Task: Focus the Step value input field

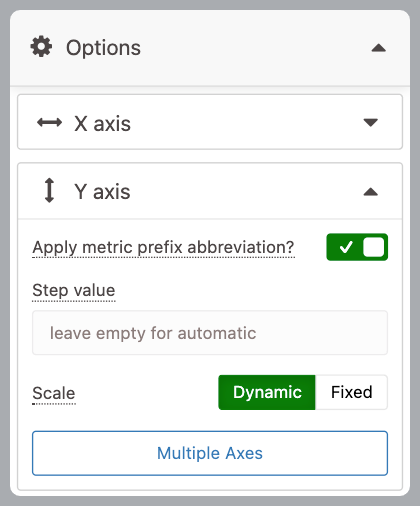Action: (210, 333)
